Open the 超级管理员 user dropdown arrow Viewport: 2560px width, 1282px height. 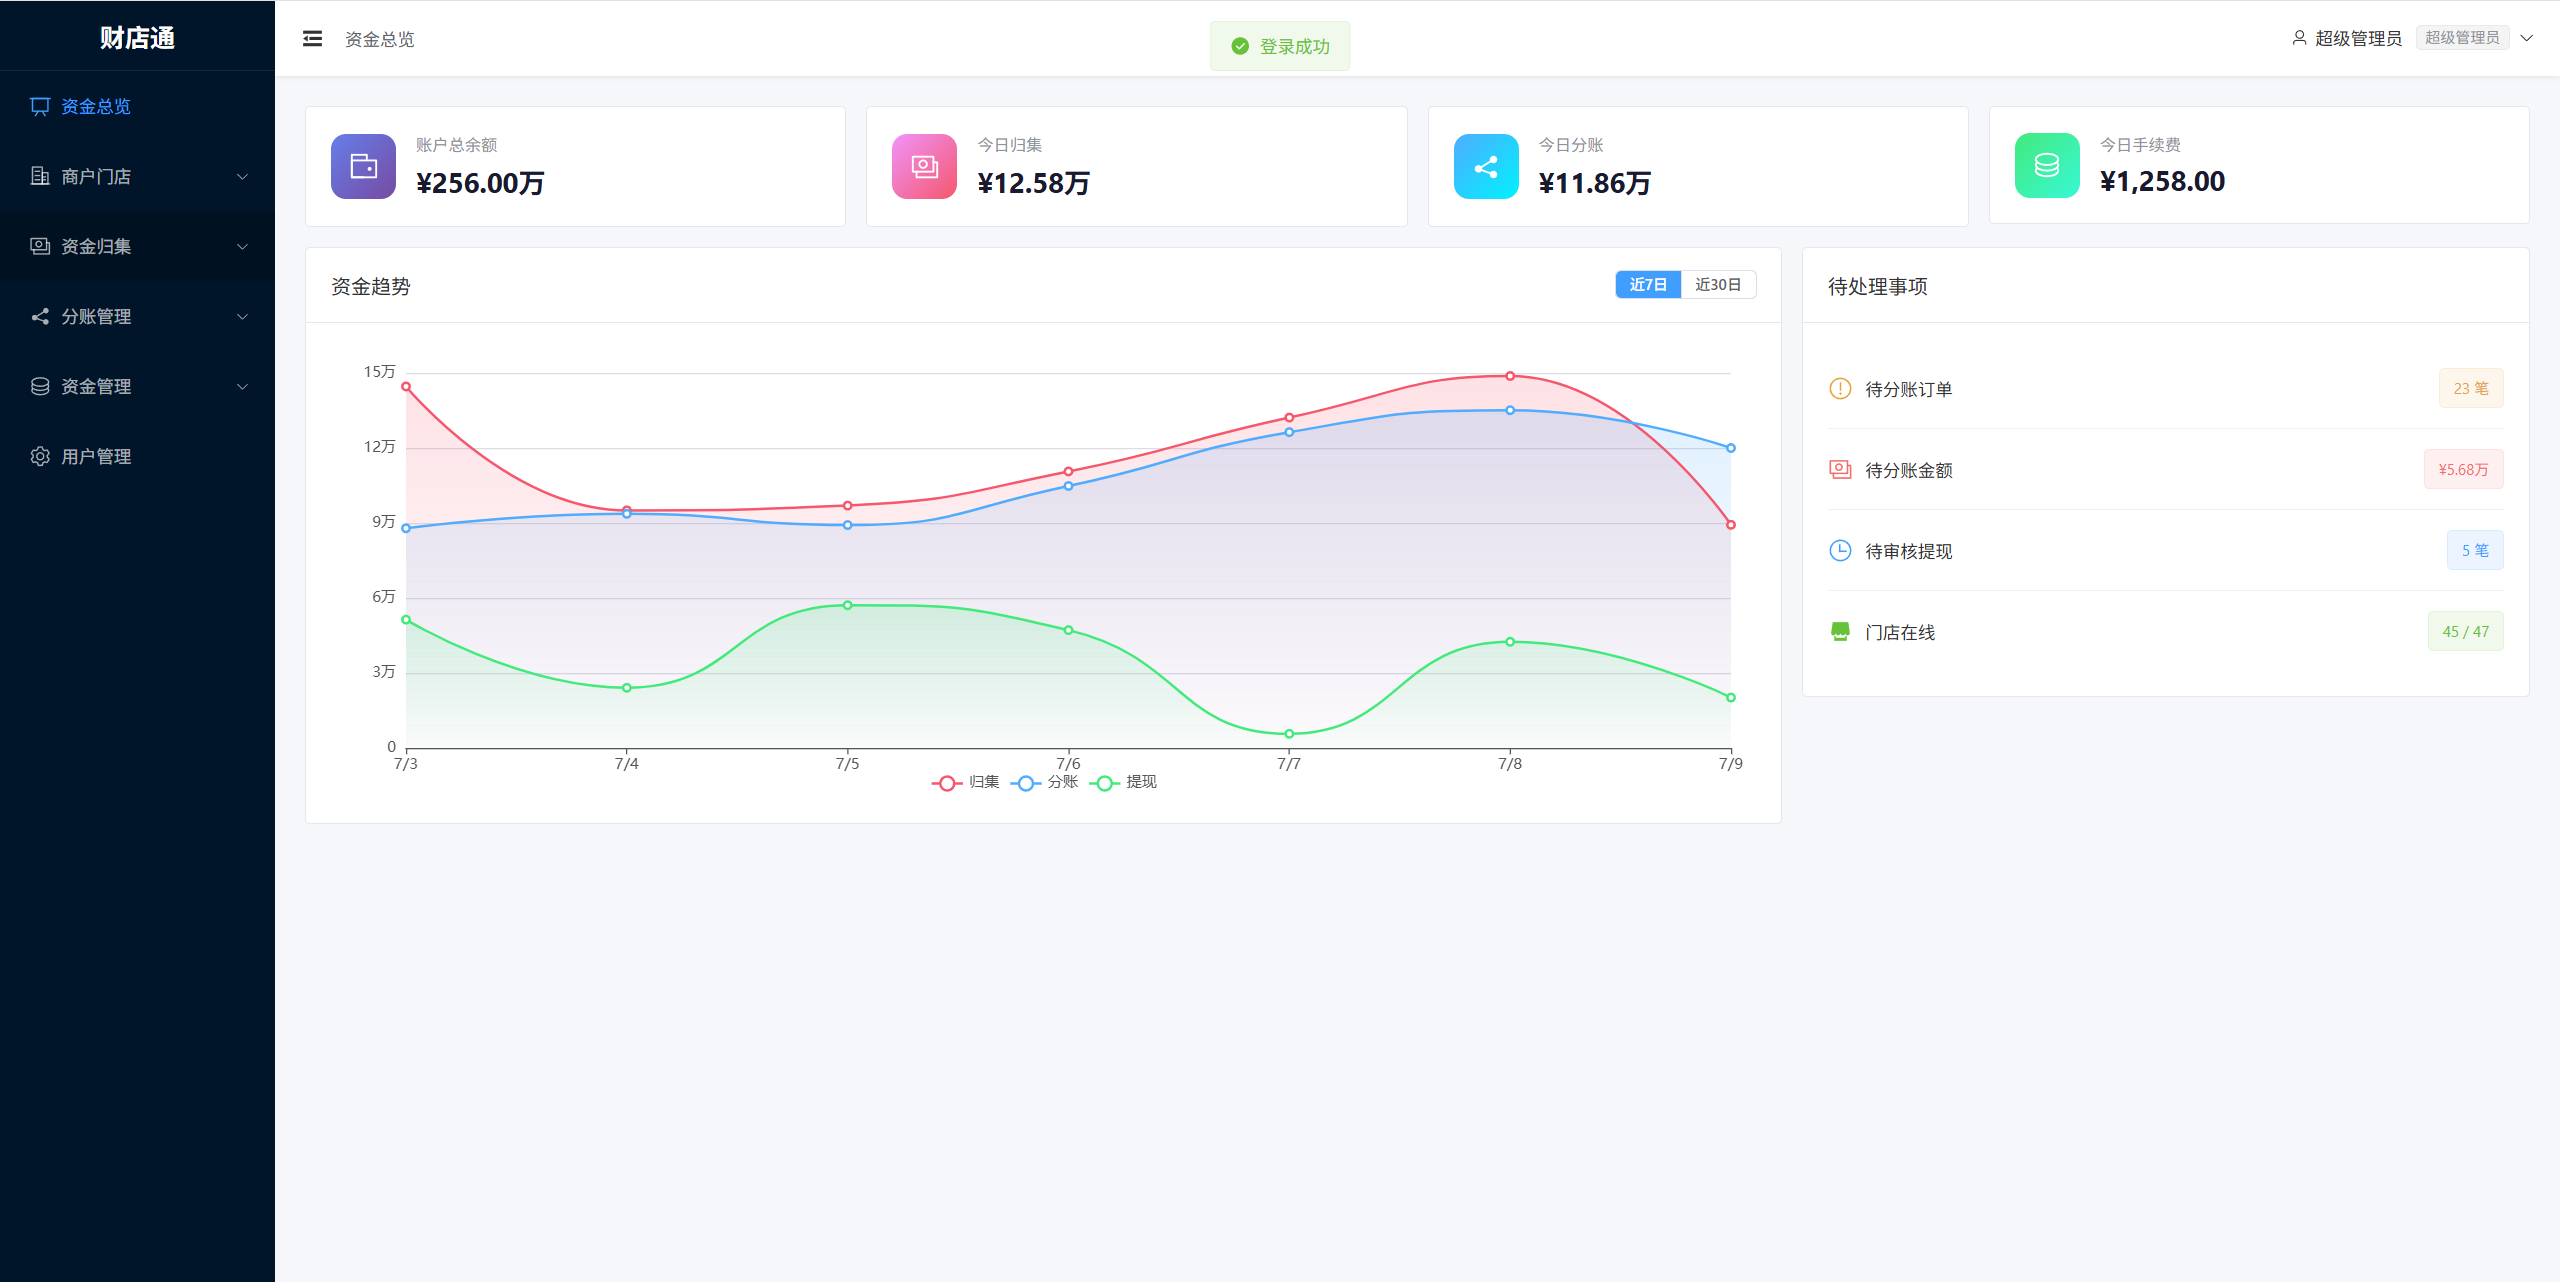(2526, 38)
